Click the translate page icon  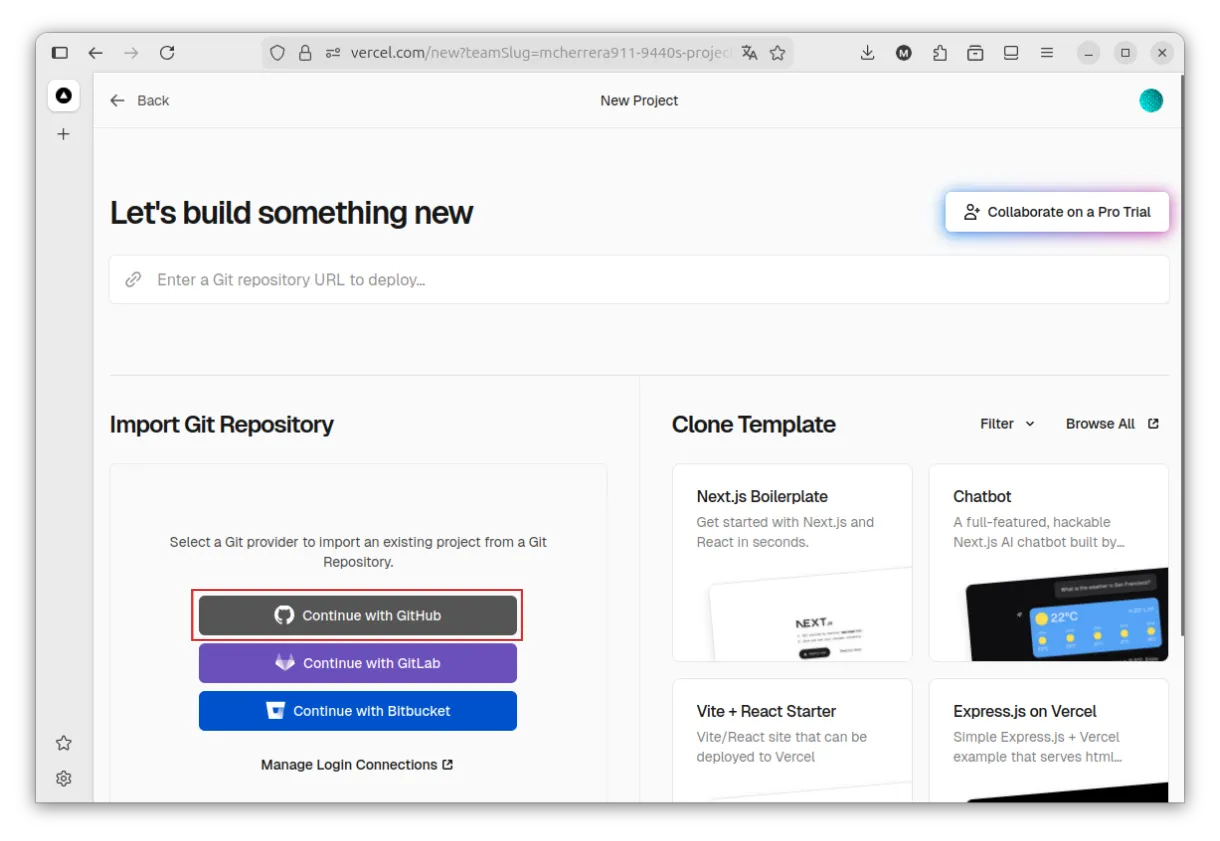pyautogui.click(x=749, y=53)
